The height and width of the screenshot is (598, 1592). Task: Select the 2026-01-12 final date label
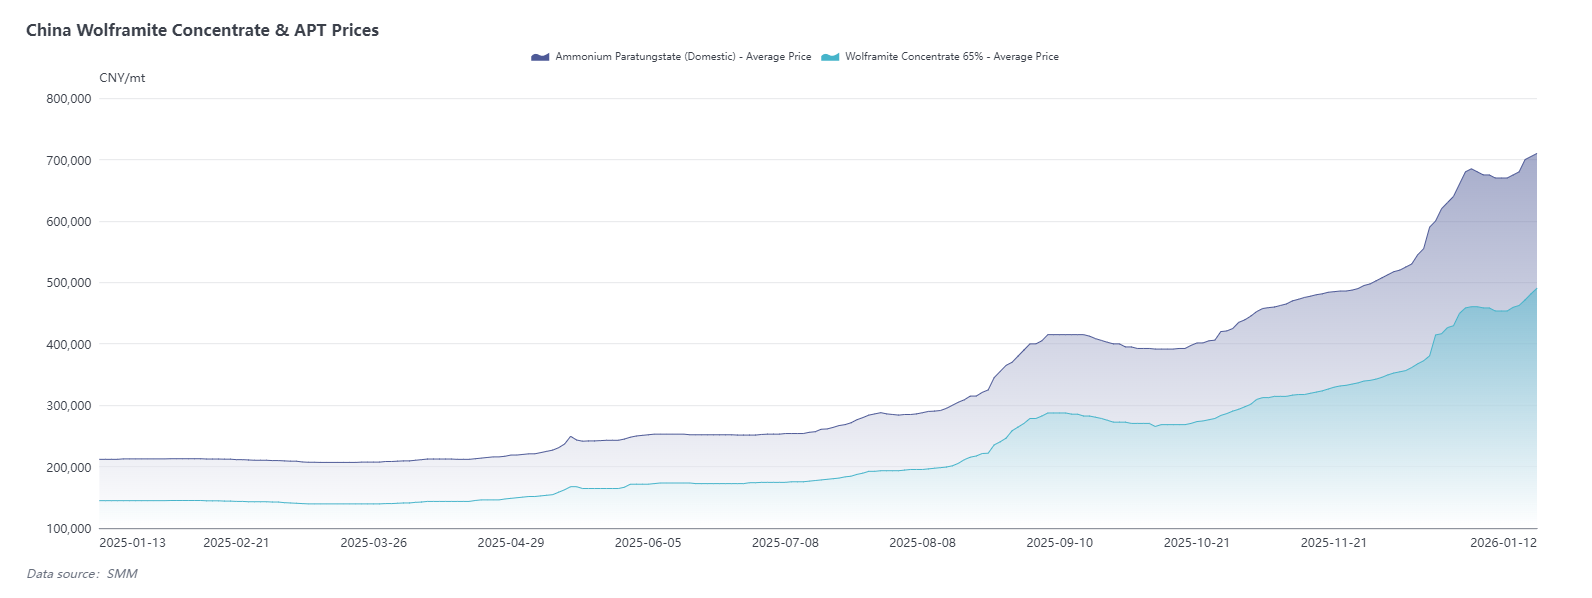(1502, 543)
